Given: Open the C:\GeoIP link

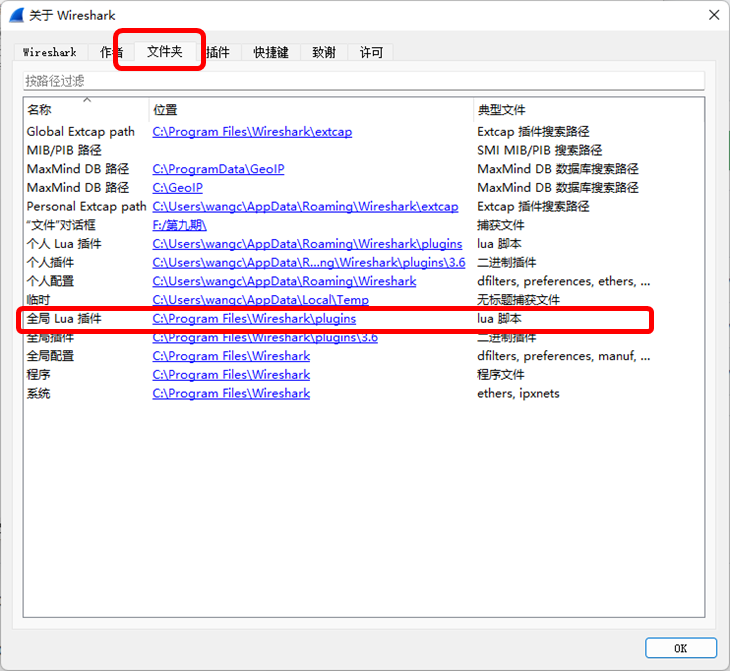Looking at the screenshot, I should (177, 188).
